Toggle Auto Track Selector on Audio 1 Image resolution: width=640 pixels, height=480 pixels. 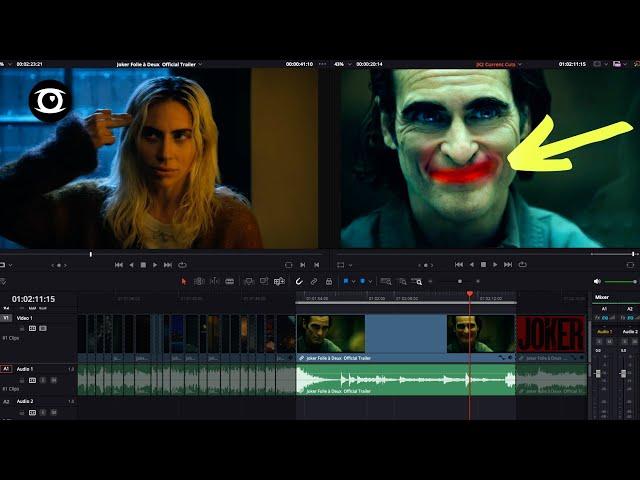coord(32,380)
